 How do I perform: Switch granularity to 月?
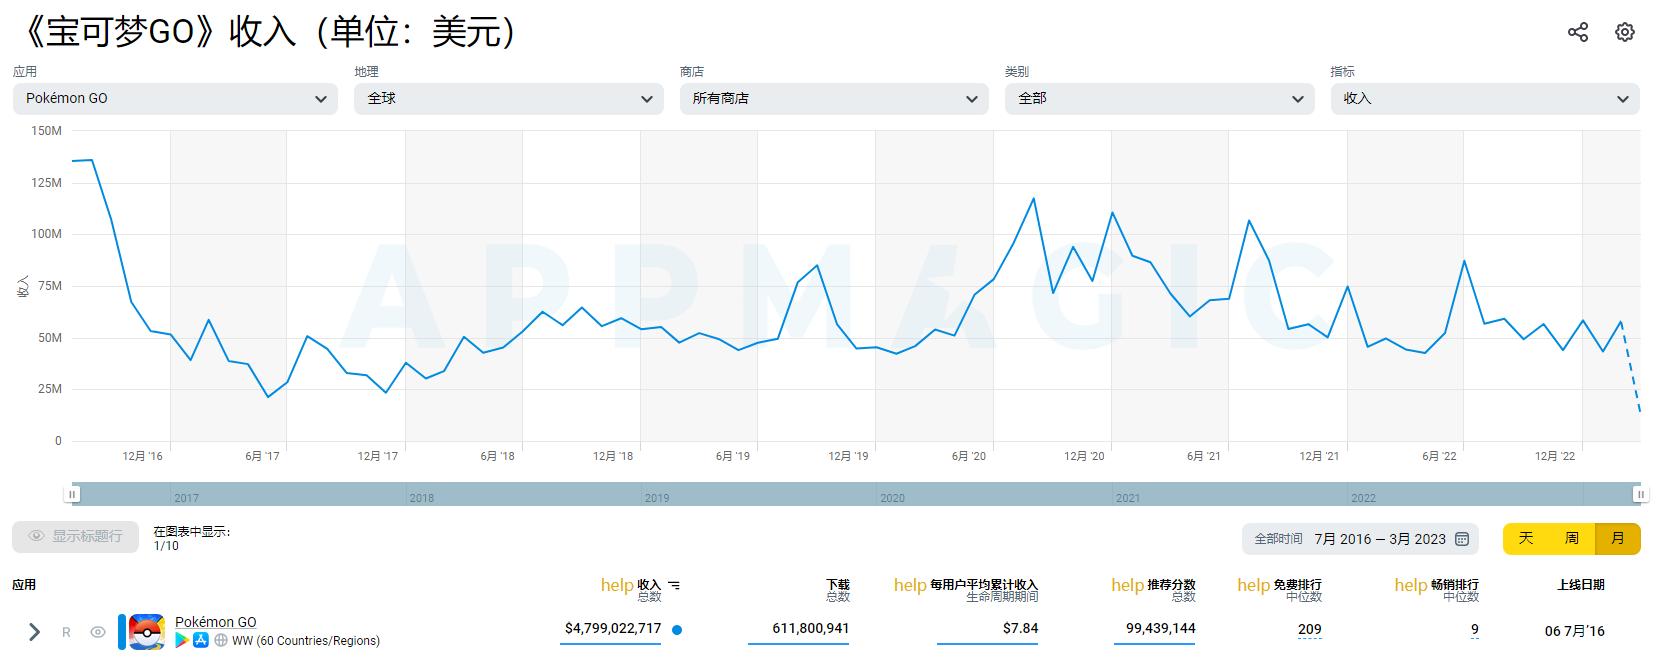tap(1618, 539)
